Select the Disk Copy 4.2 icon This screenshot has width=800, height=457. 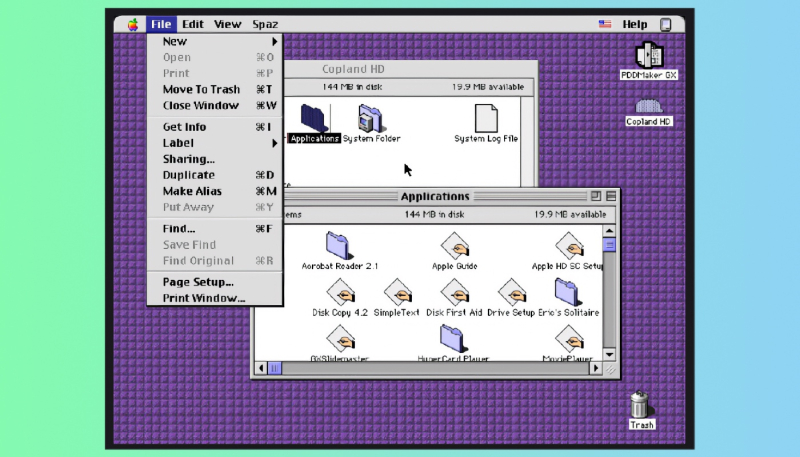point(340,292)
